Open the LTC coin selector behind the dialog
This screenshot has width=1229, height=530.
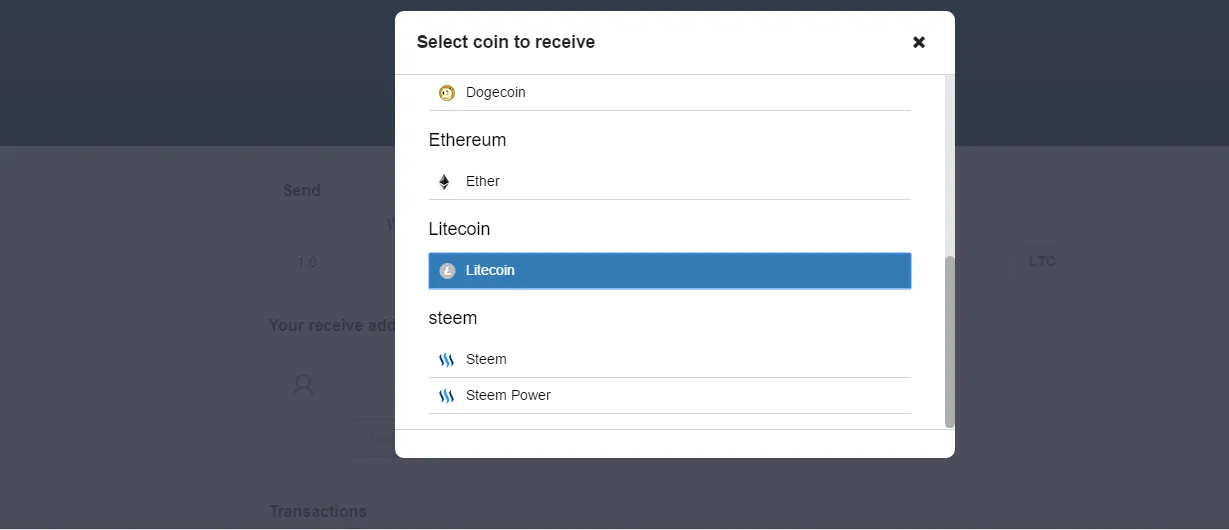pyautogui.click(x=1042, y=262)
